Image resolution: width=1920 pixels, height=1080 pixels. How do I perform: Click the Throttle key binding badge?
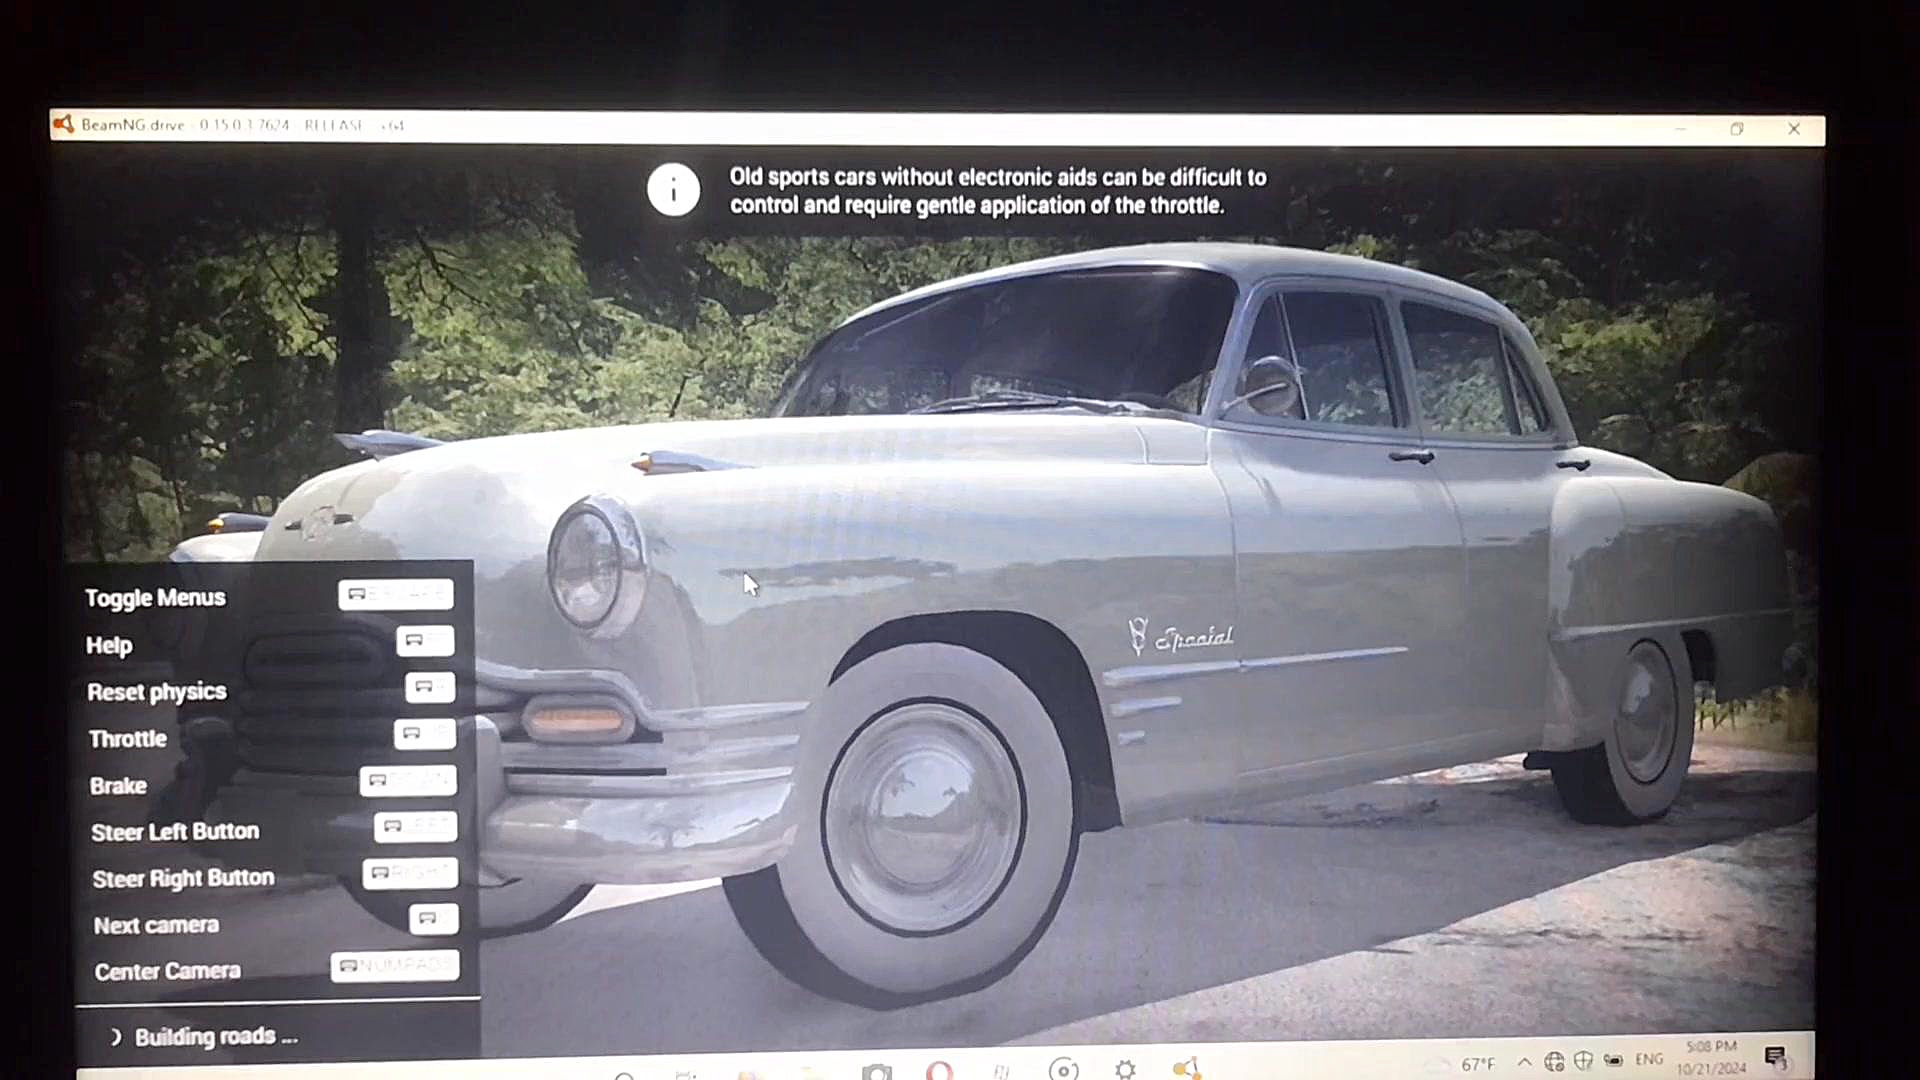425,734
